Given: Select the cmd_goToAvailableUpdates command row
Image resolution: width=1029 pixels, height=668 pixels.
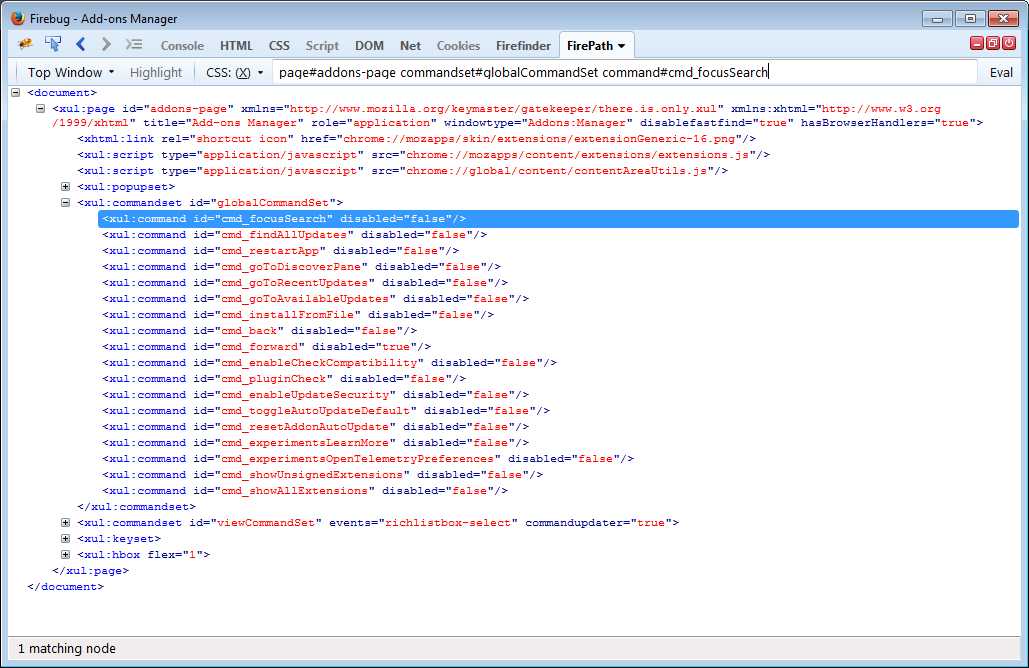Looking at the screenshot, I should tap(316, 299).
